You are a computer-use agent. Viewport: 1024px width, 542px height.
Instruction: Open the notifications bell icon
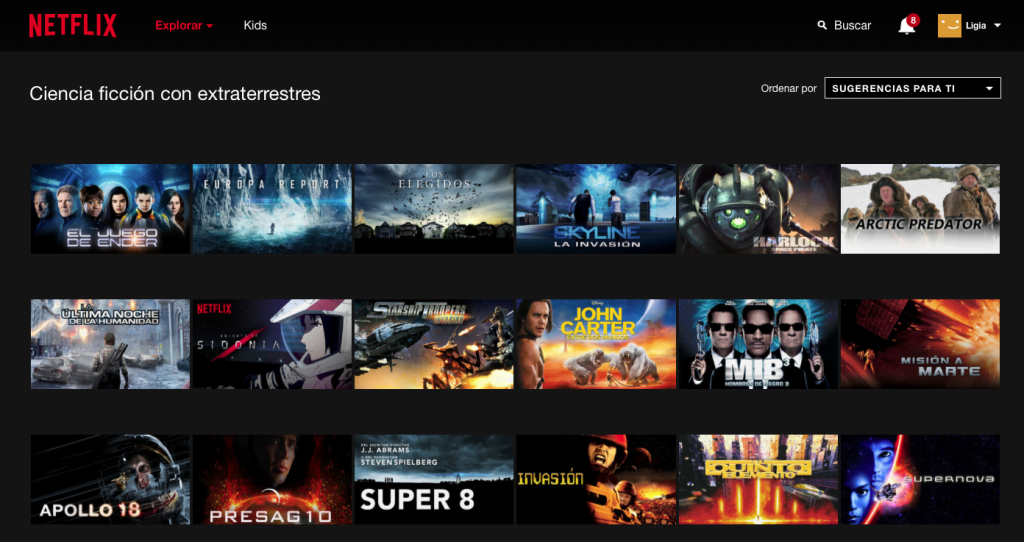906,26
